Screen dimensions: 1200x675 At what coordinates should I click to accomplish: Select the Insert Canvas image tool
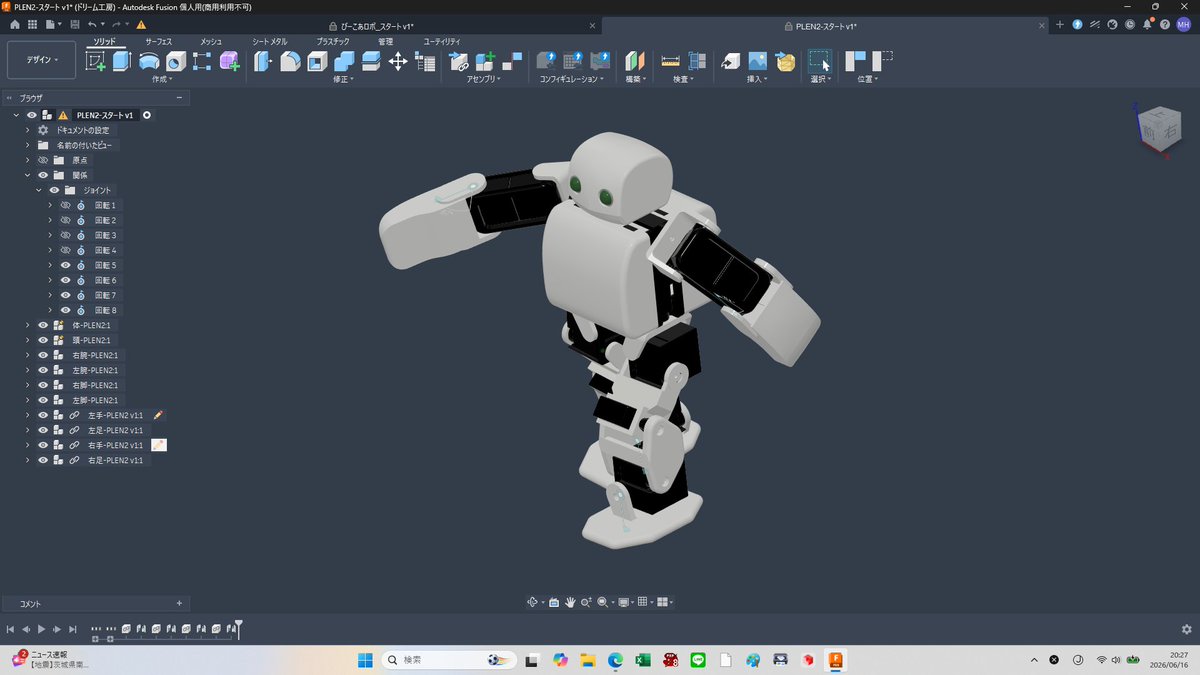(757, 61)
